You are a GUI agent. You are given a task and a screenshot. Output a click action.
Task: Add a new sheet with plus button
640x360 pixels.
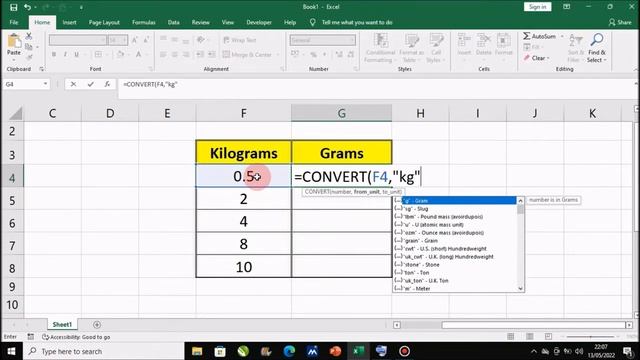click(97, 324)
